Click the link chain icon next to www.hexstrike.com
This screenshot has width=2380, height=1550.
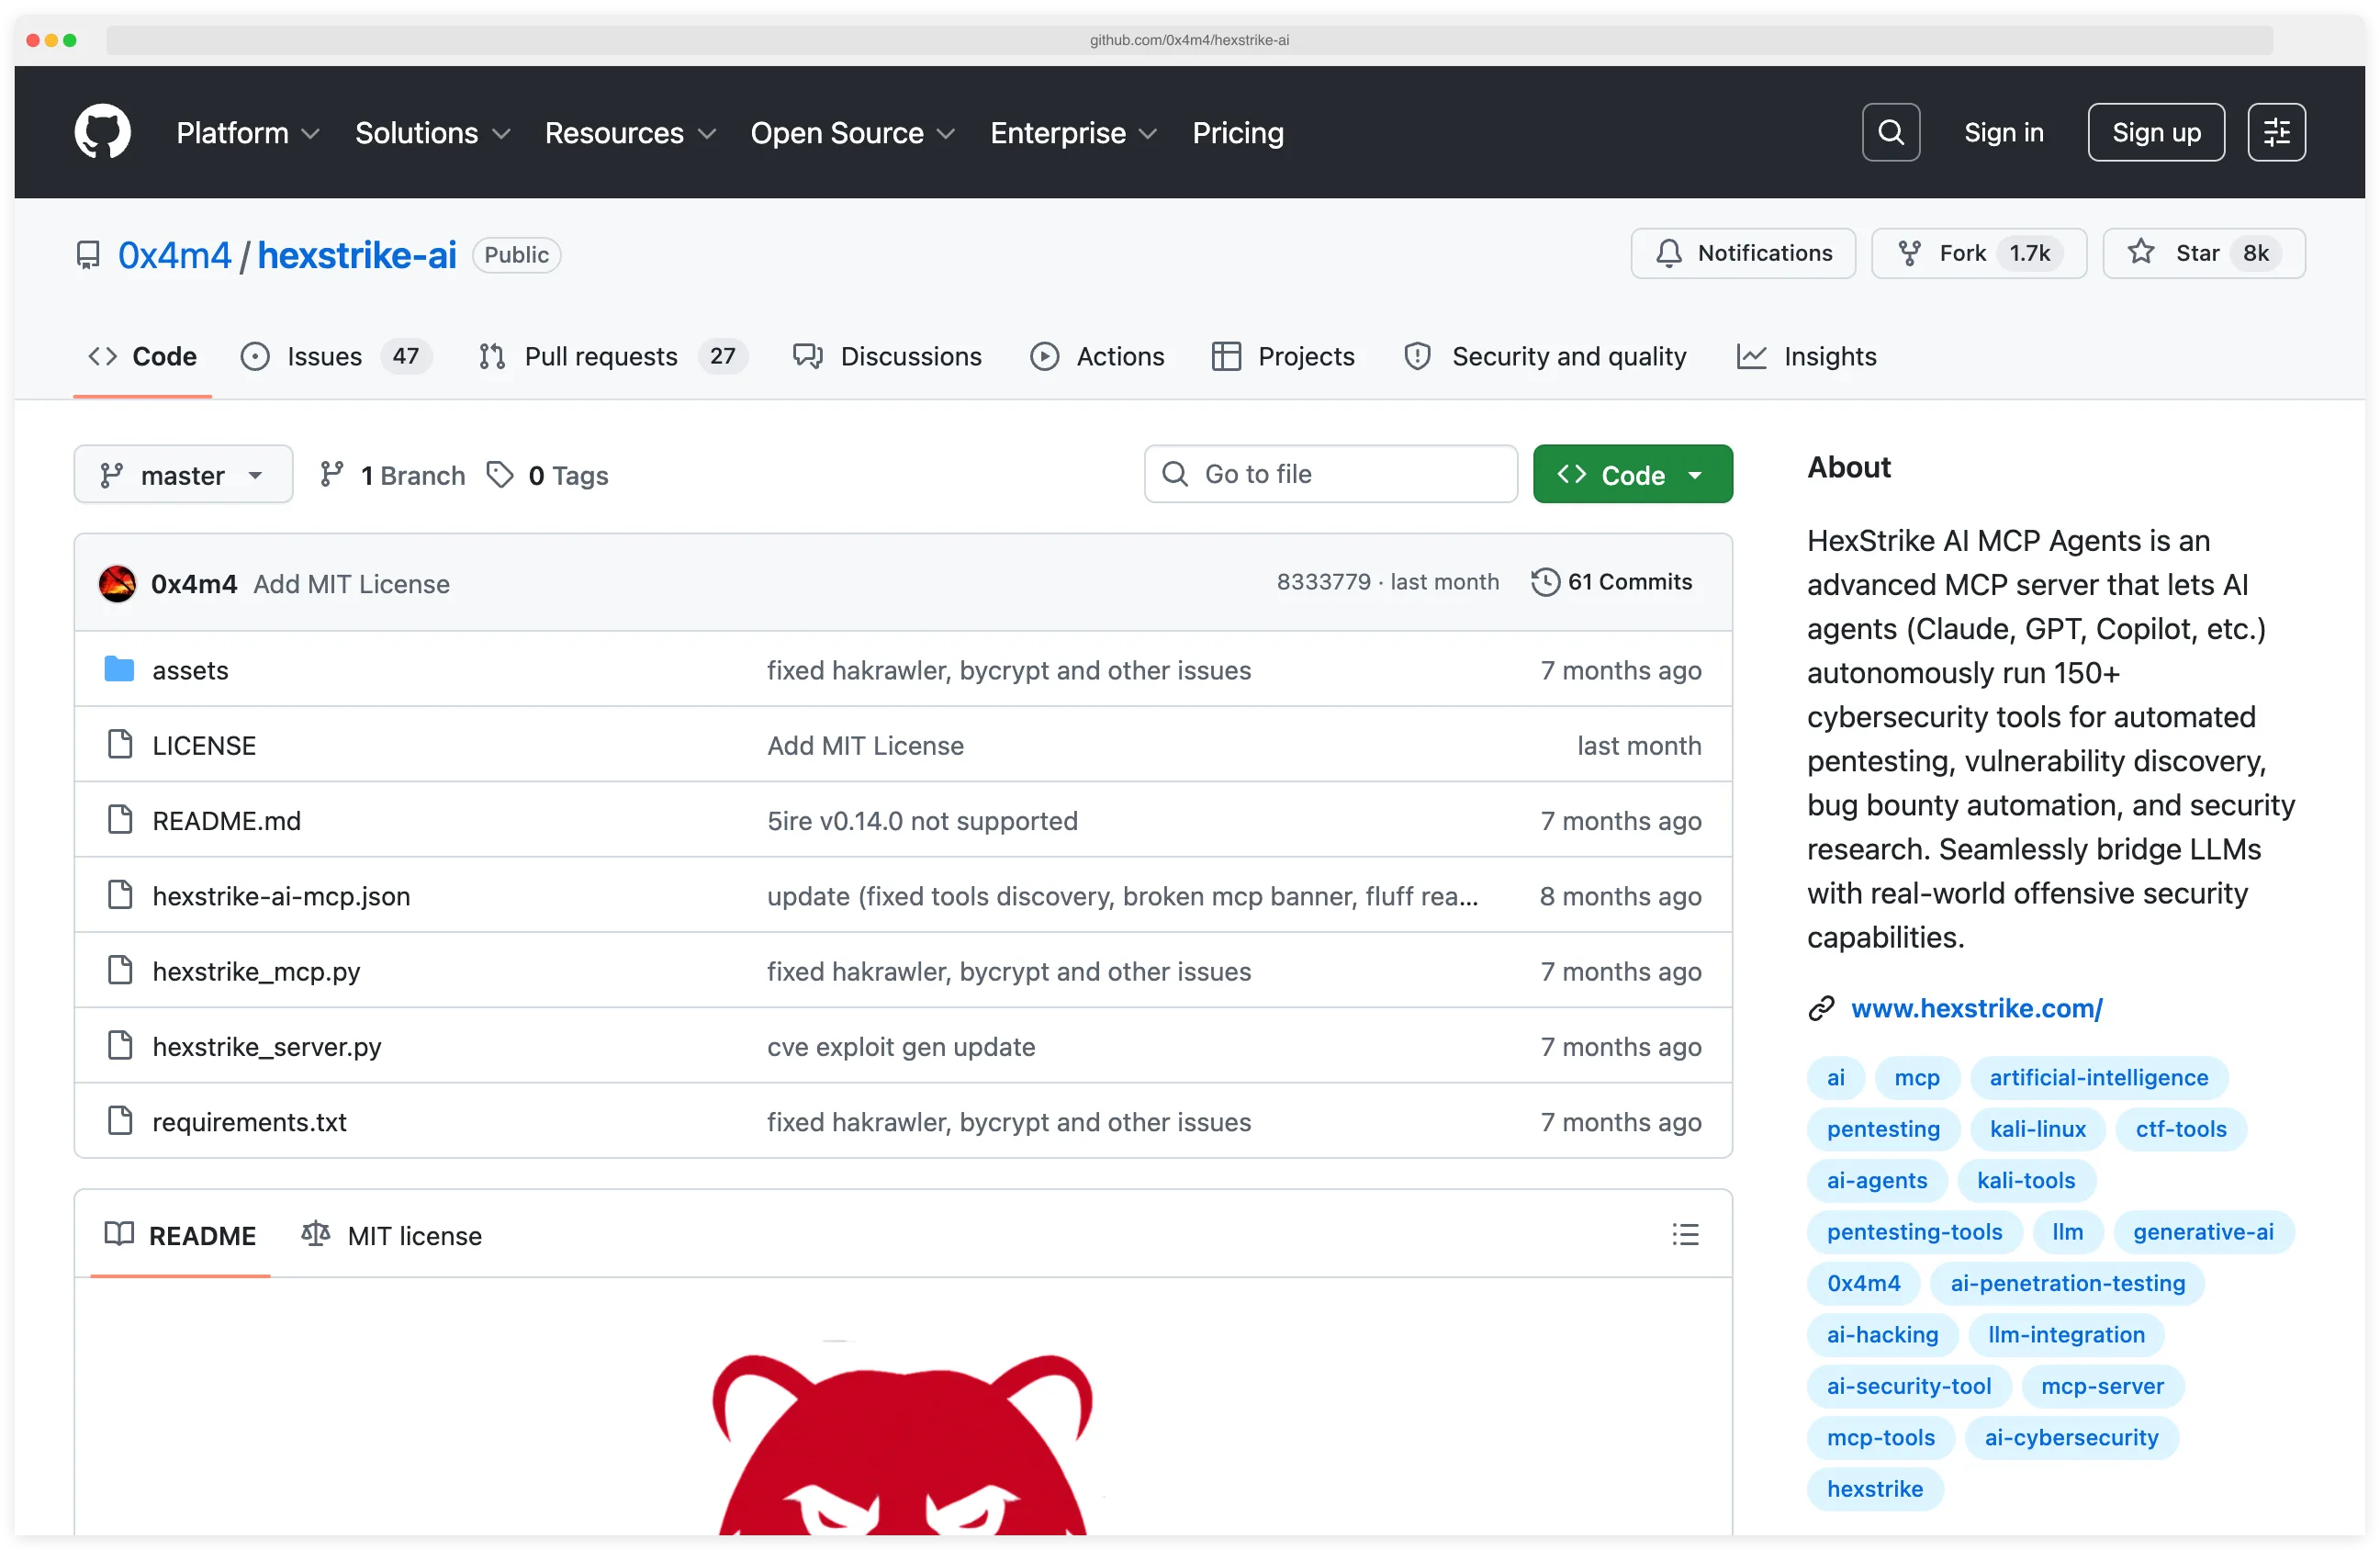[1820, 1008]
